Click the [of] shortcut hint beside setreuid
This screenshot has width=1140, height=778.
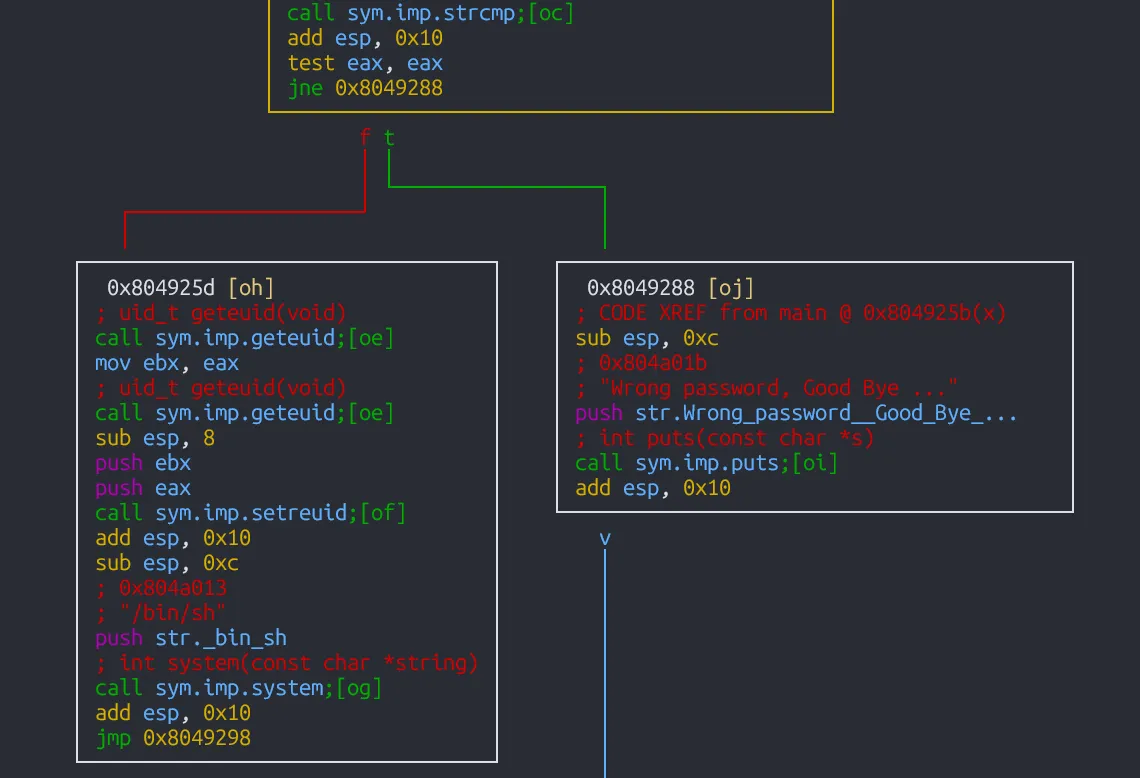[385, 513]
